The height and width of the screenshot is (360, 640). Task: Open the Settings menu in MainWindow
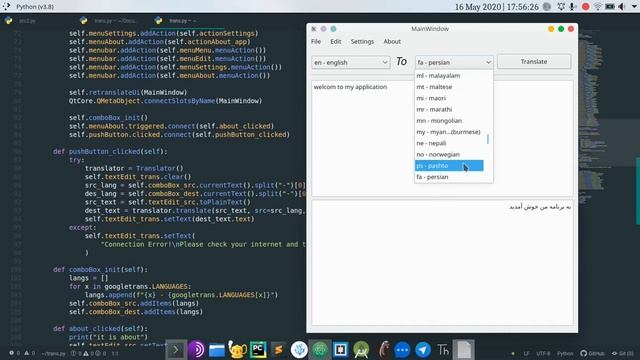[362, 42]
